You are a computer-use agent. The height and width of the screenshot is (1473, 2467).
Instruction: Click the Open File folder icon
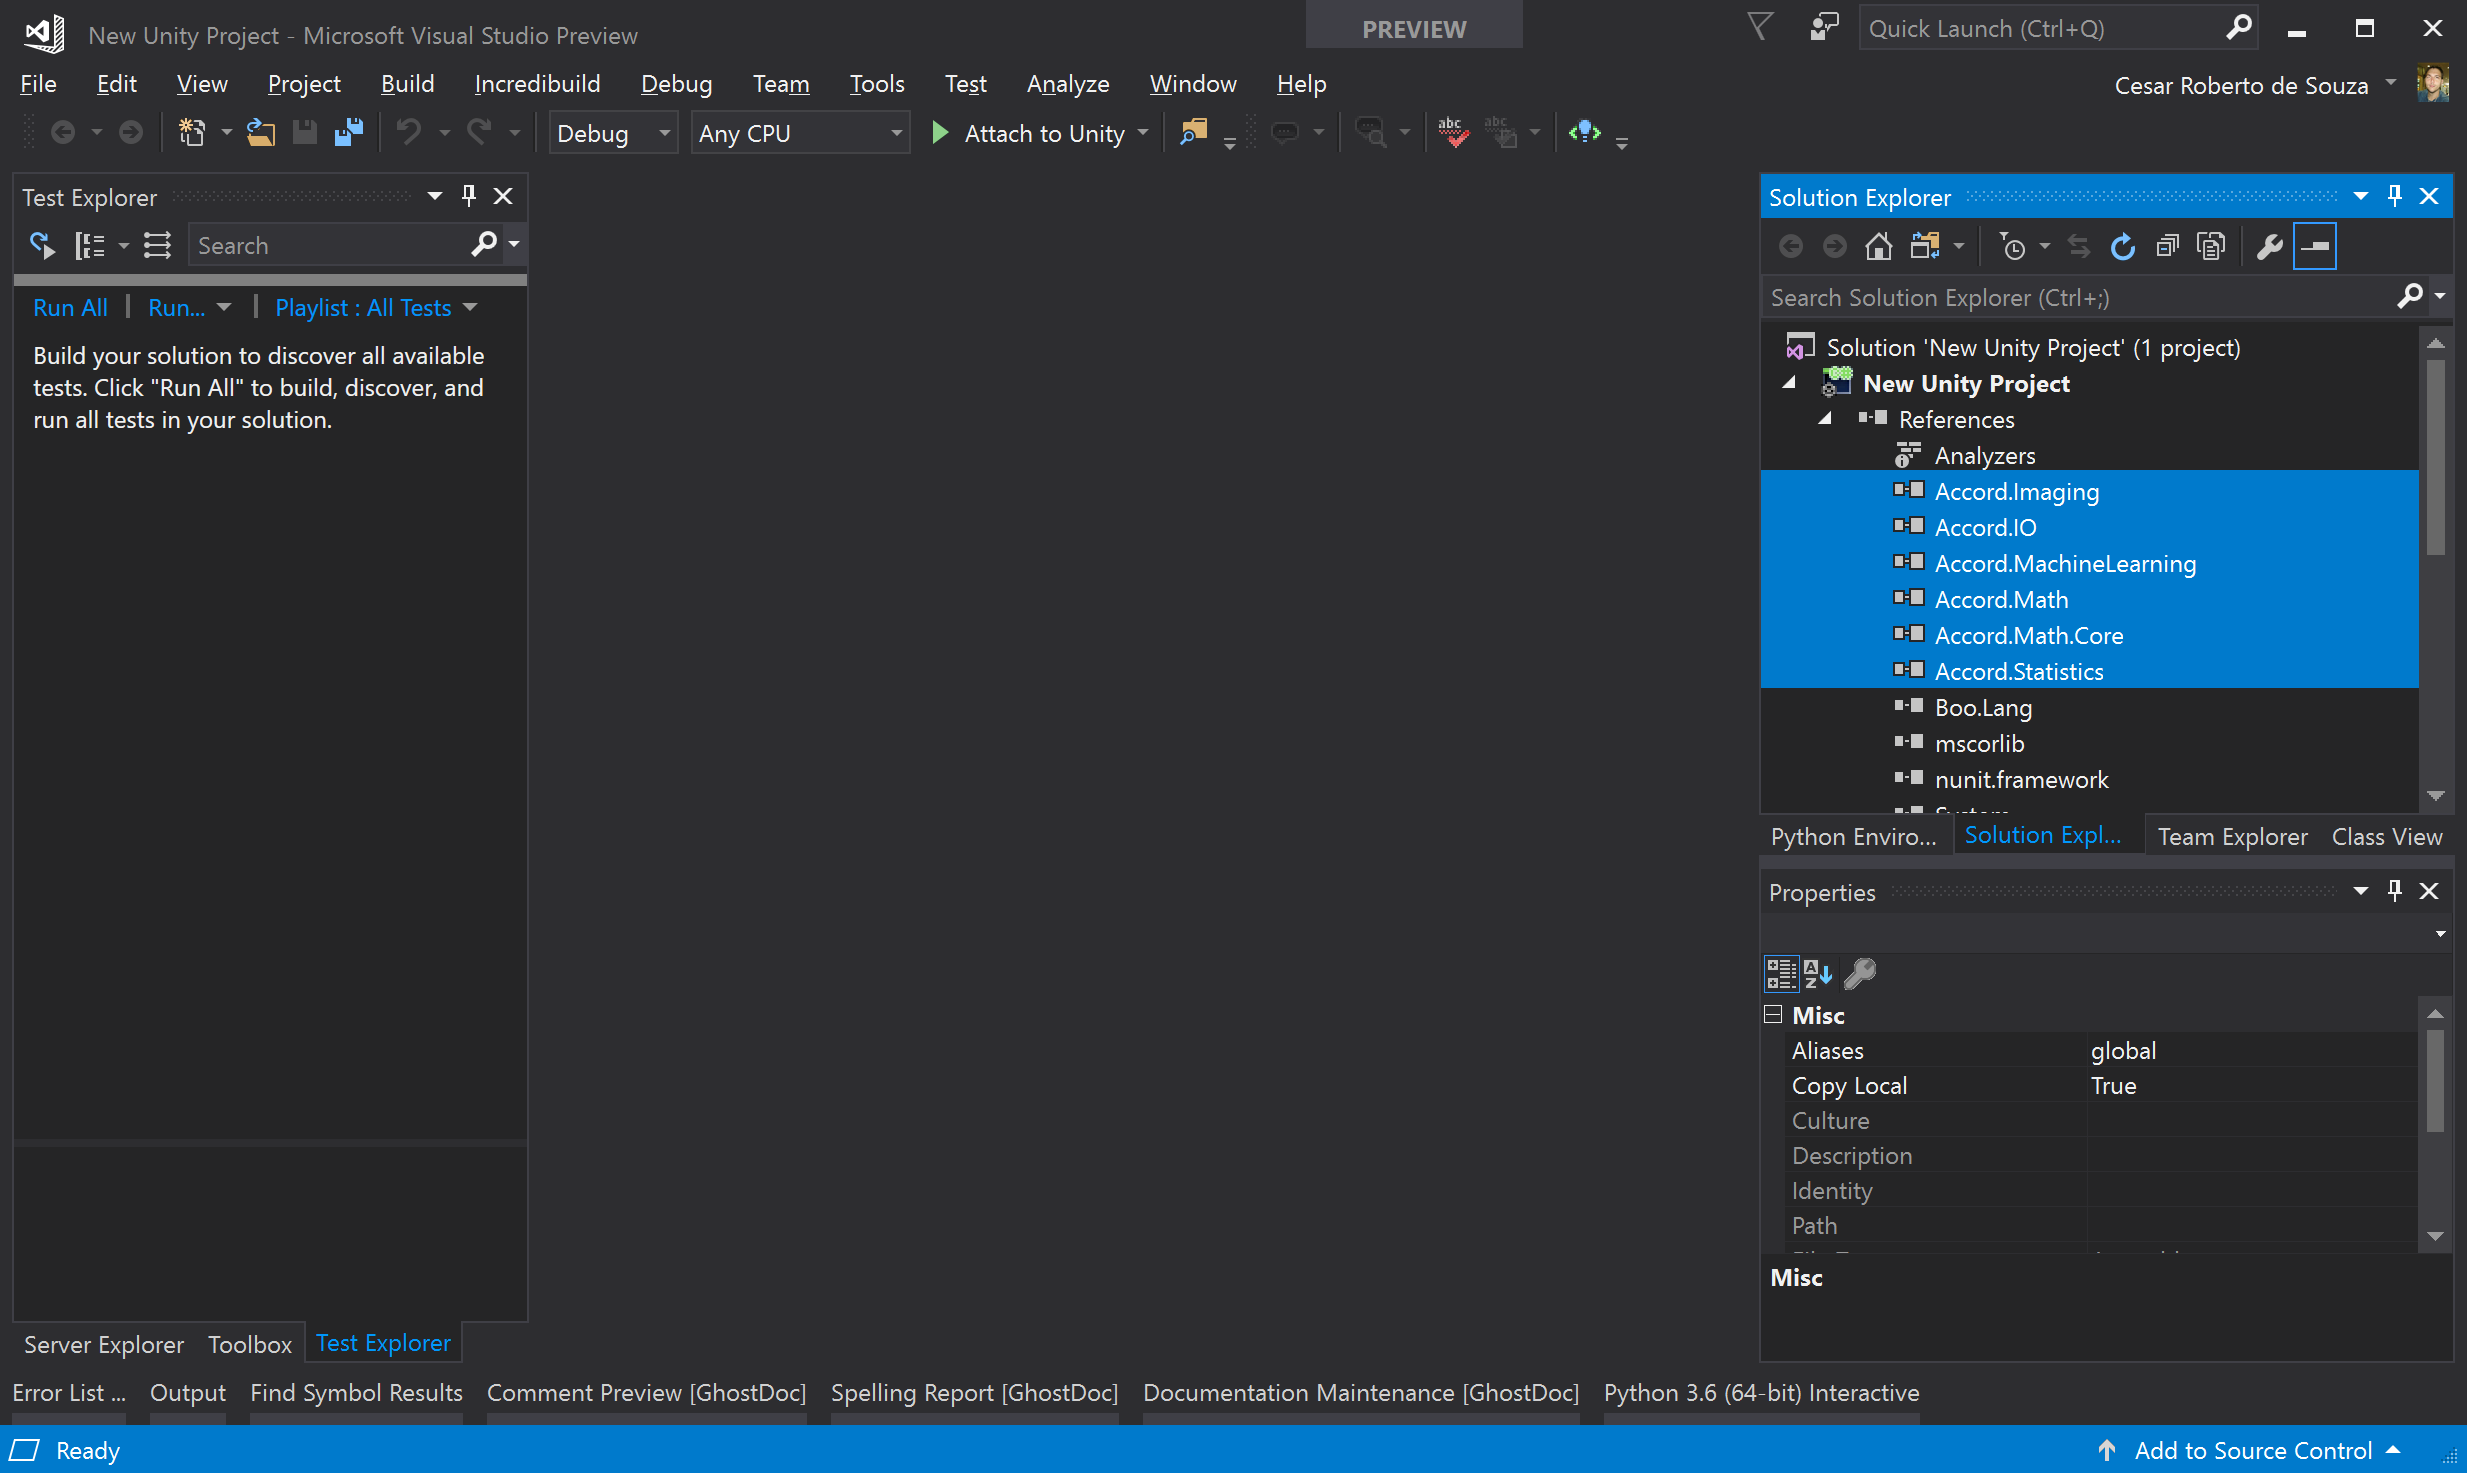point(261,133)
